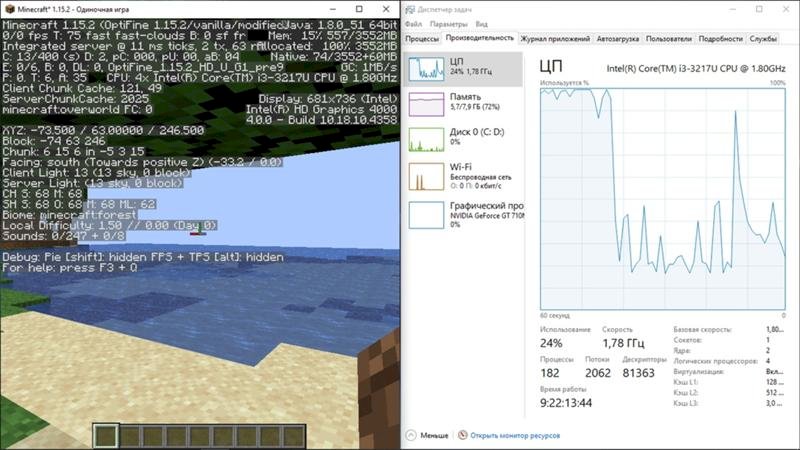Click the 81363 handles count
Viewport: 800px width, 450px height.
coord(638,373)
